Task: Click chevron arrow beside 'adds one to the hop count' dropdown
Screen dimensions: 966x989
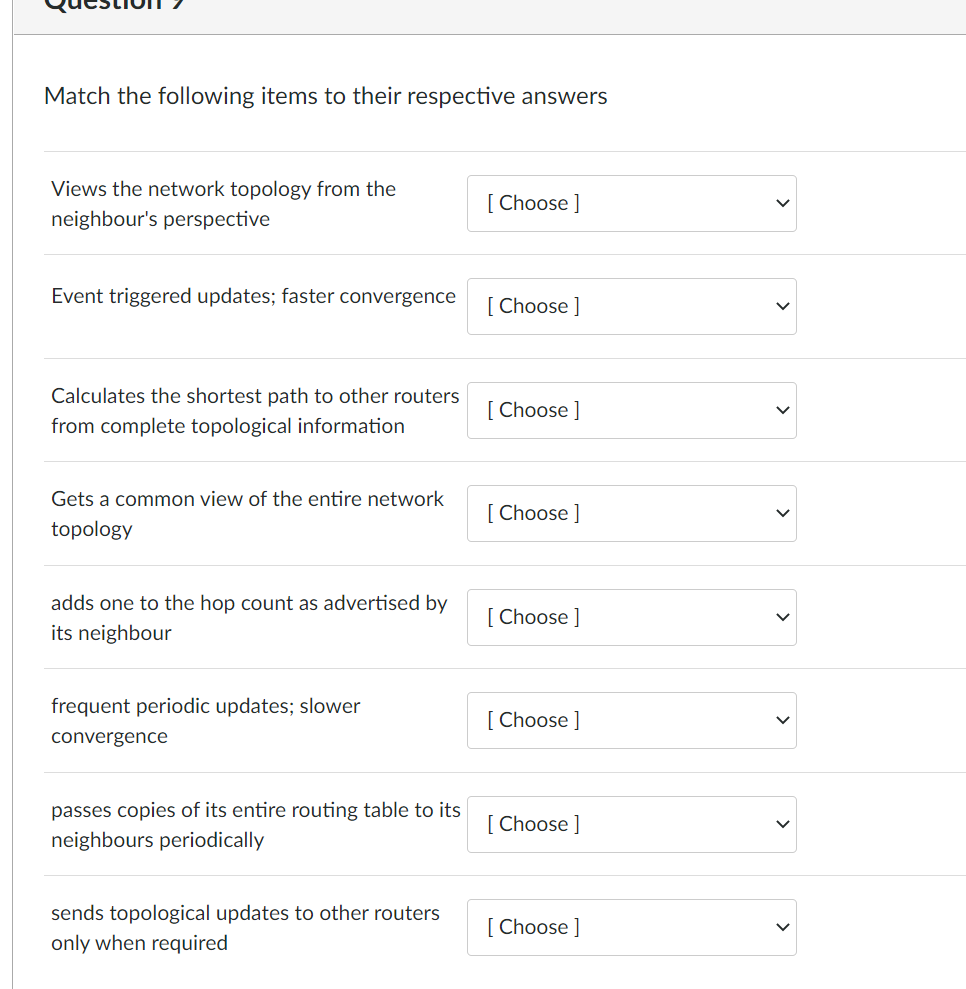Action: [x=782, y=617]
